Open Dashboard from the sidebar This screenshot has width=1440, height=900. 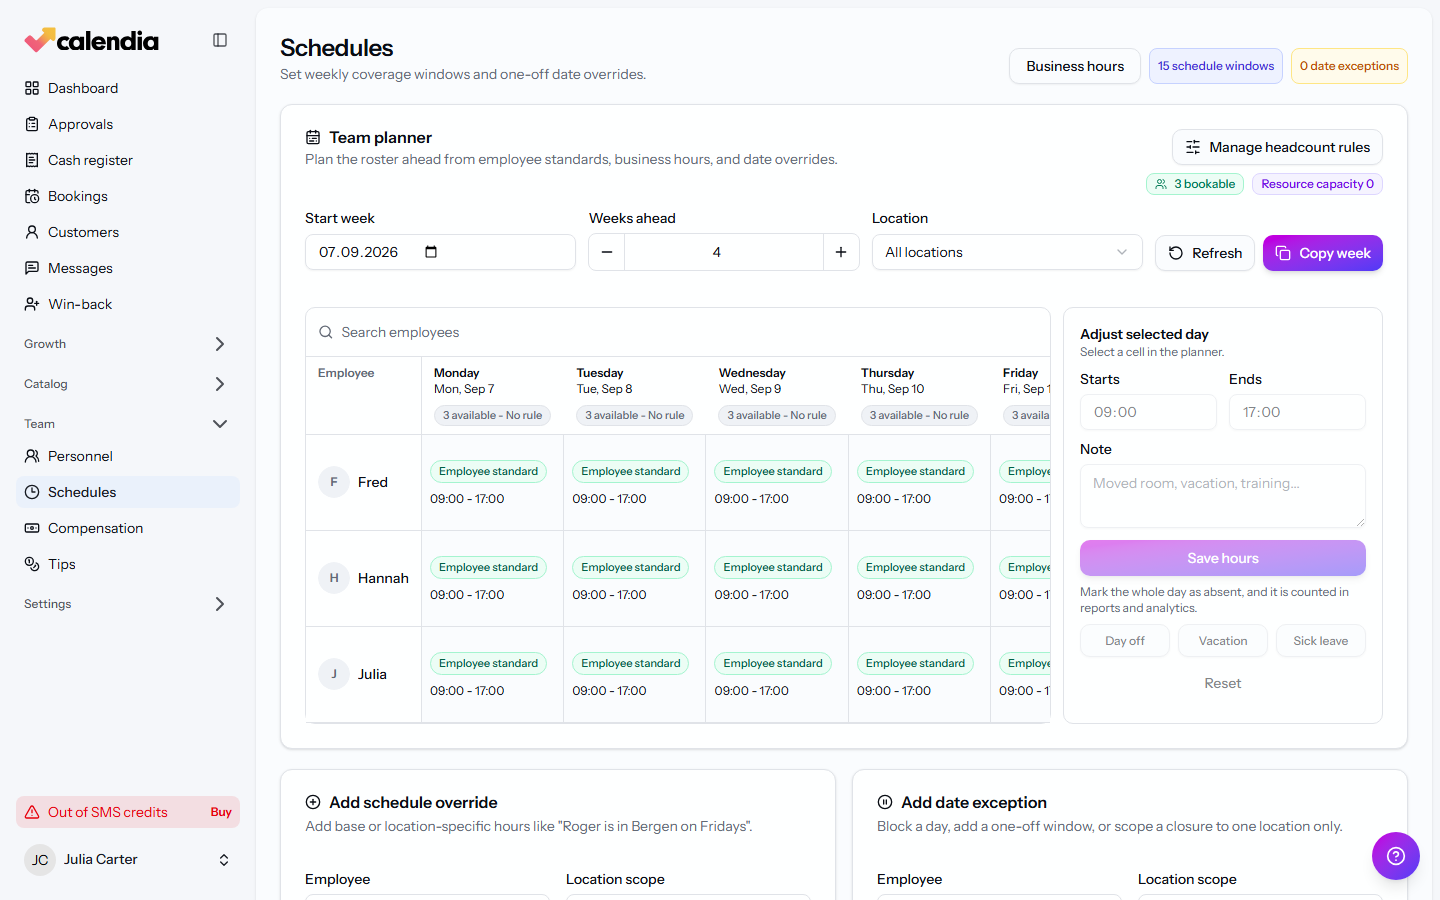[x=128, y=88]
